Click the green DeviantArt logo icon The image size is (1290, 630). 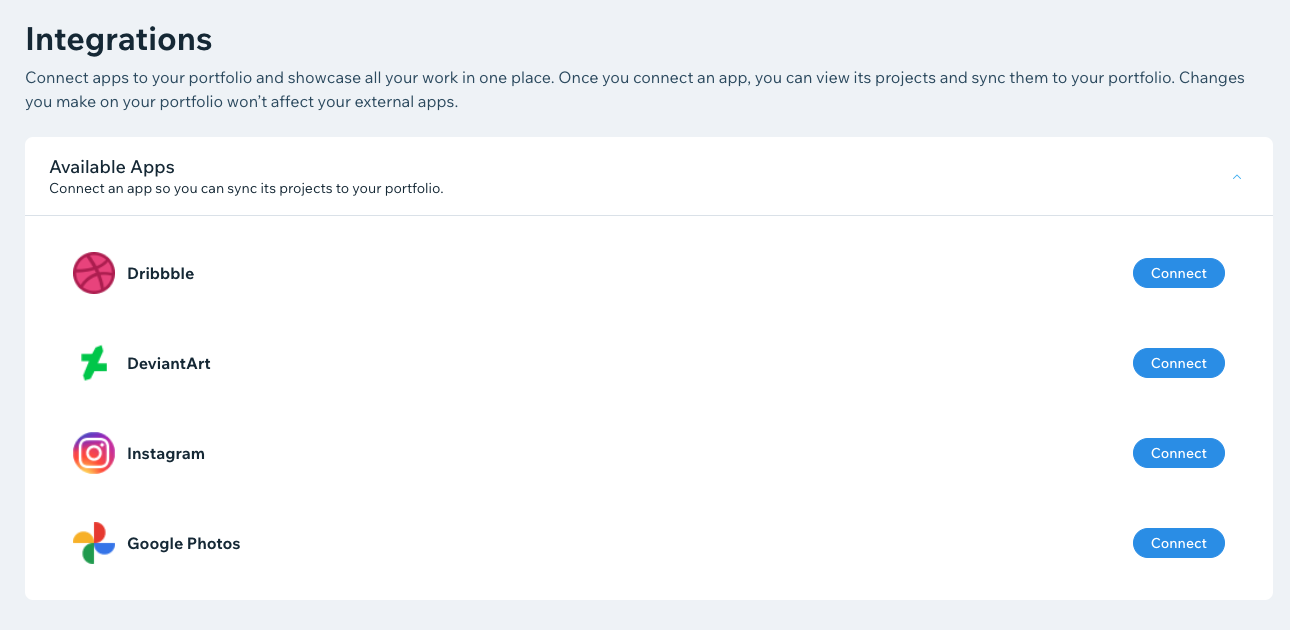94,363
